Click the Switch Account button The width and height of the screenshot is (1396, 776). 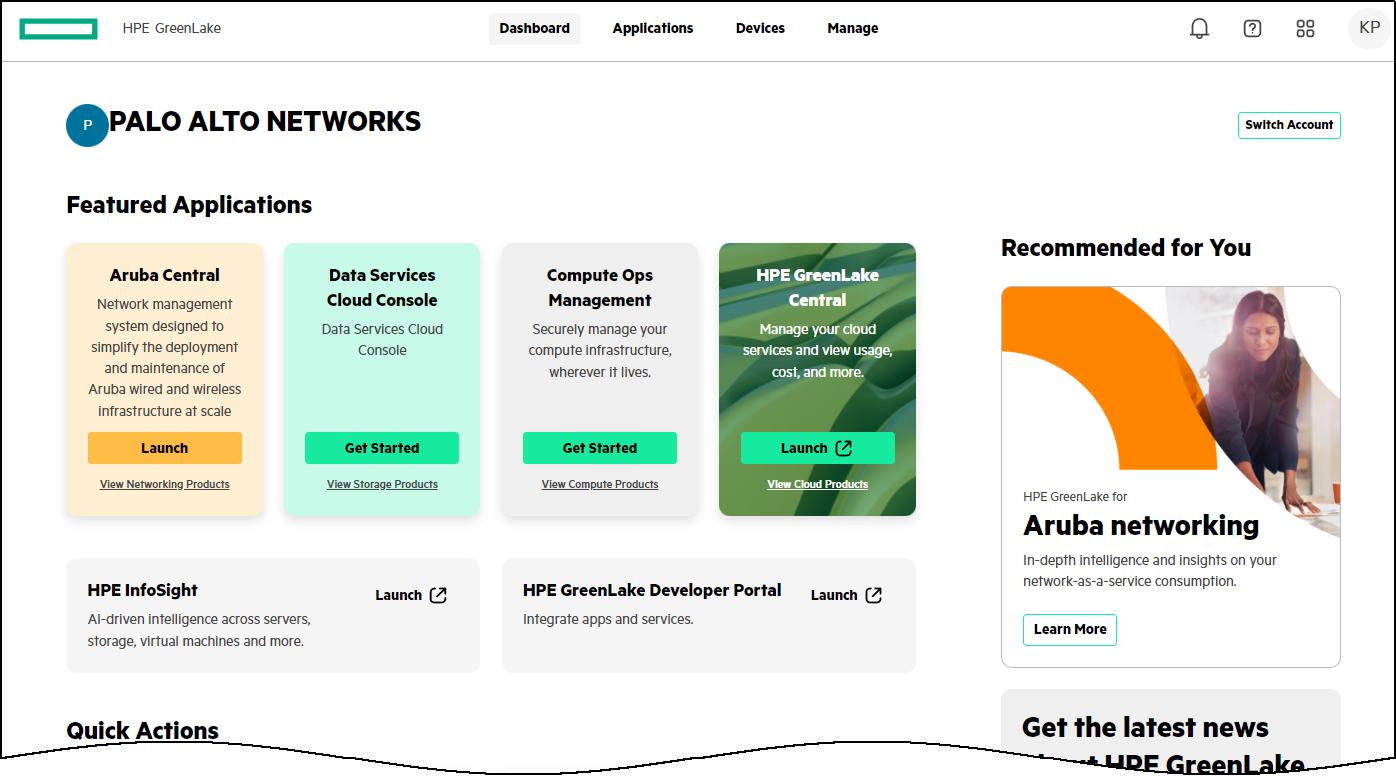click(x=1289, y=125)
